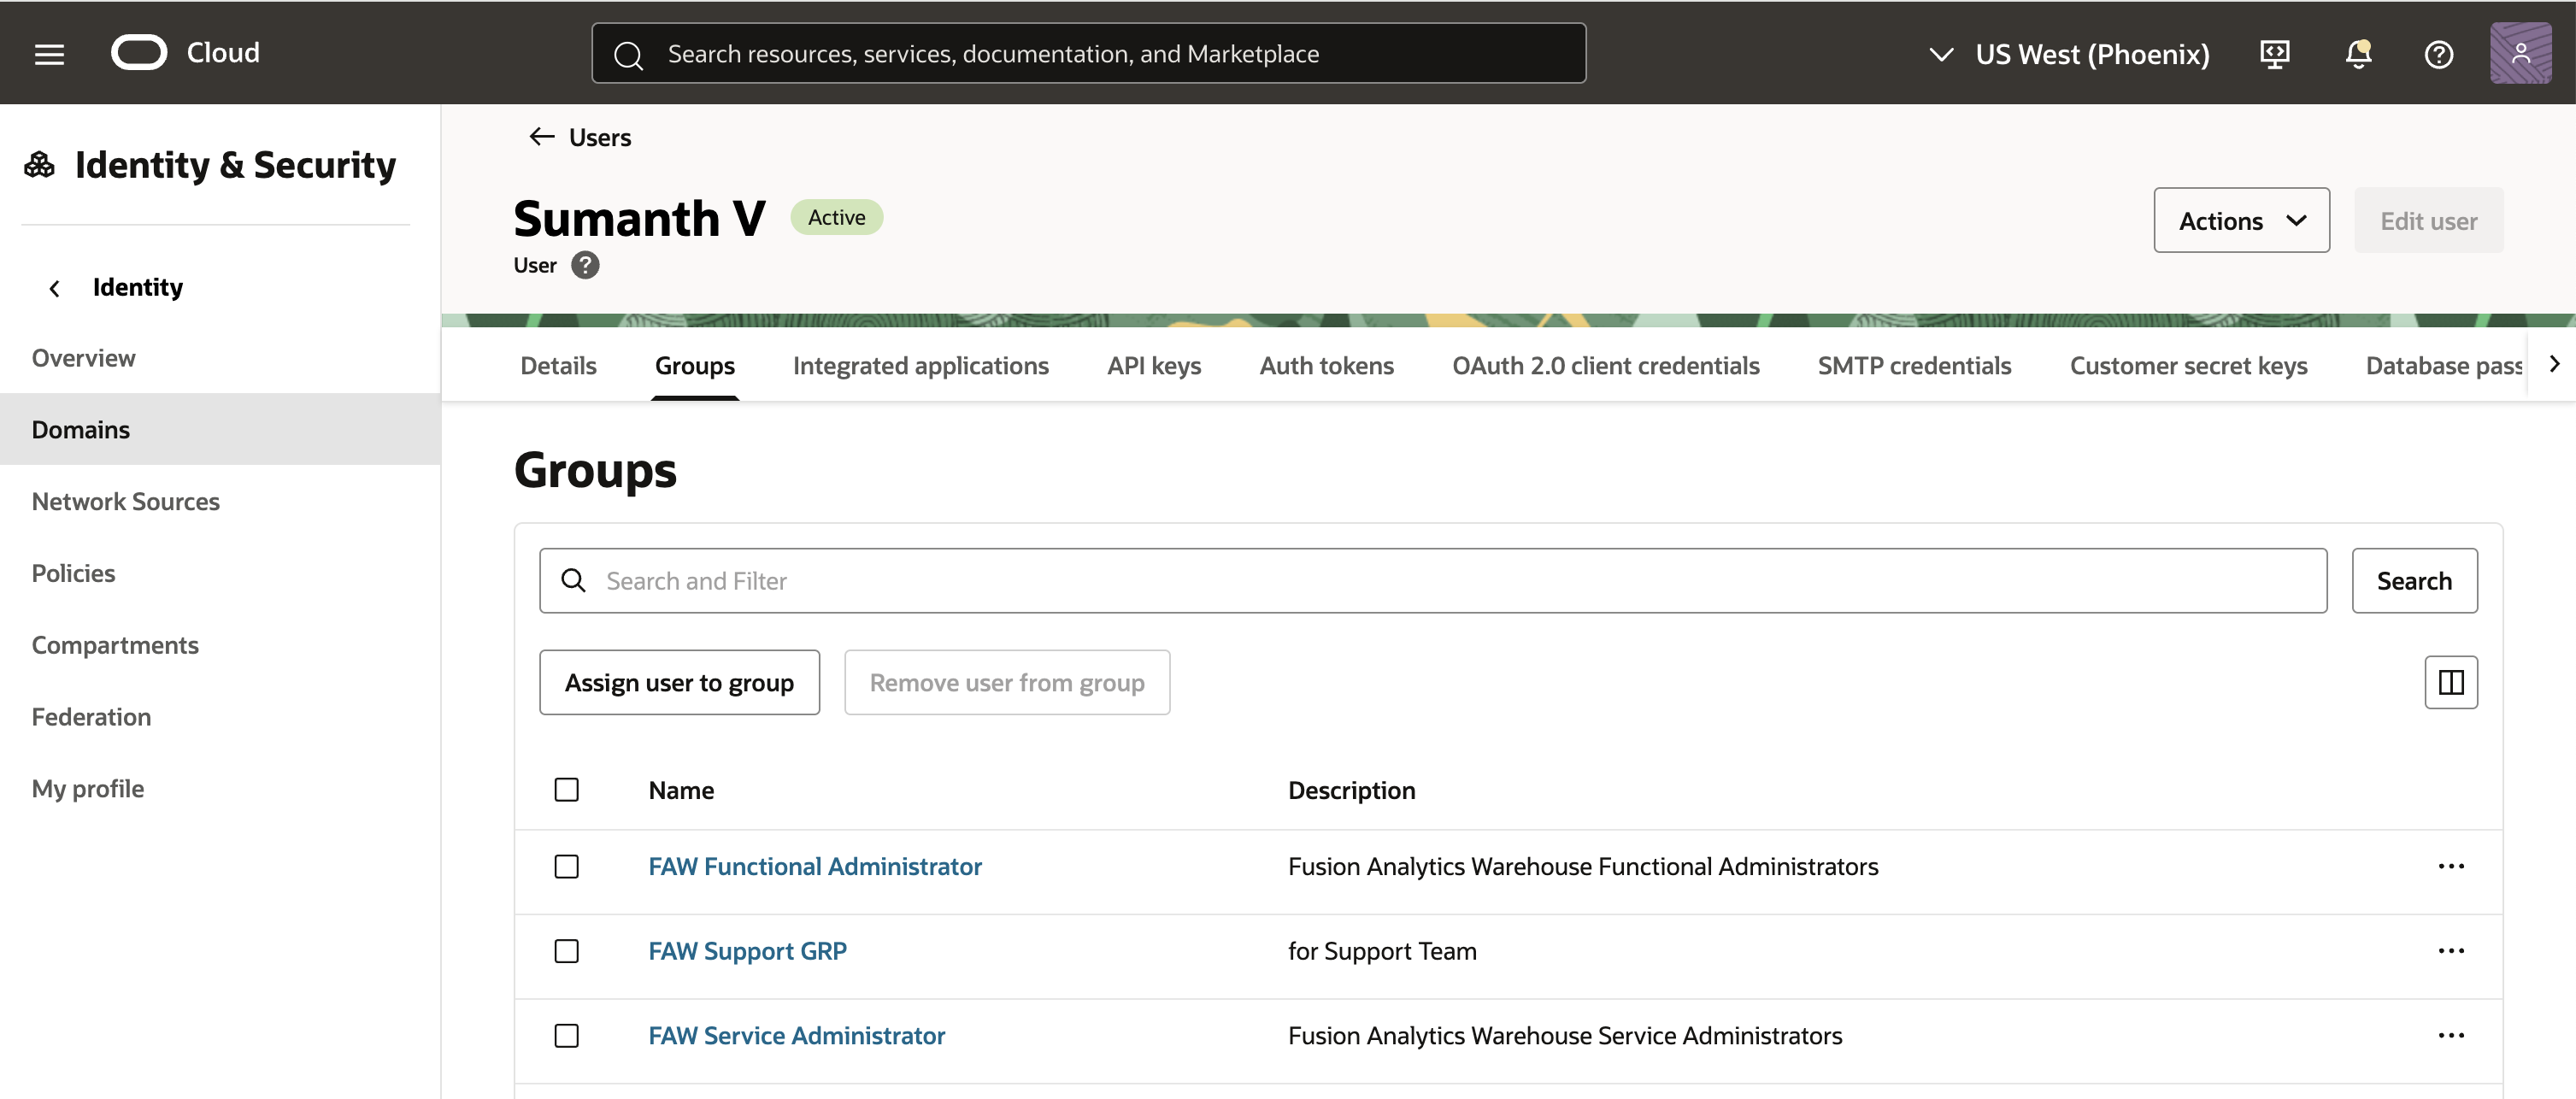Open row actions for FAW Functional Administrator

2450,866
